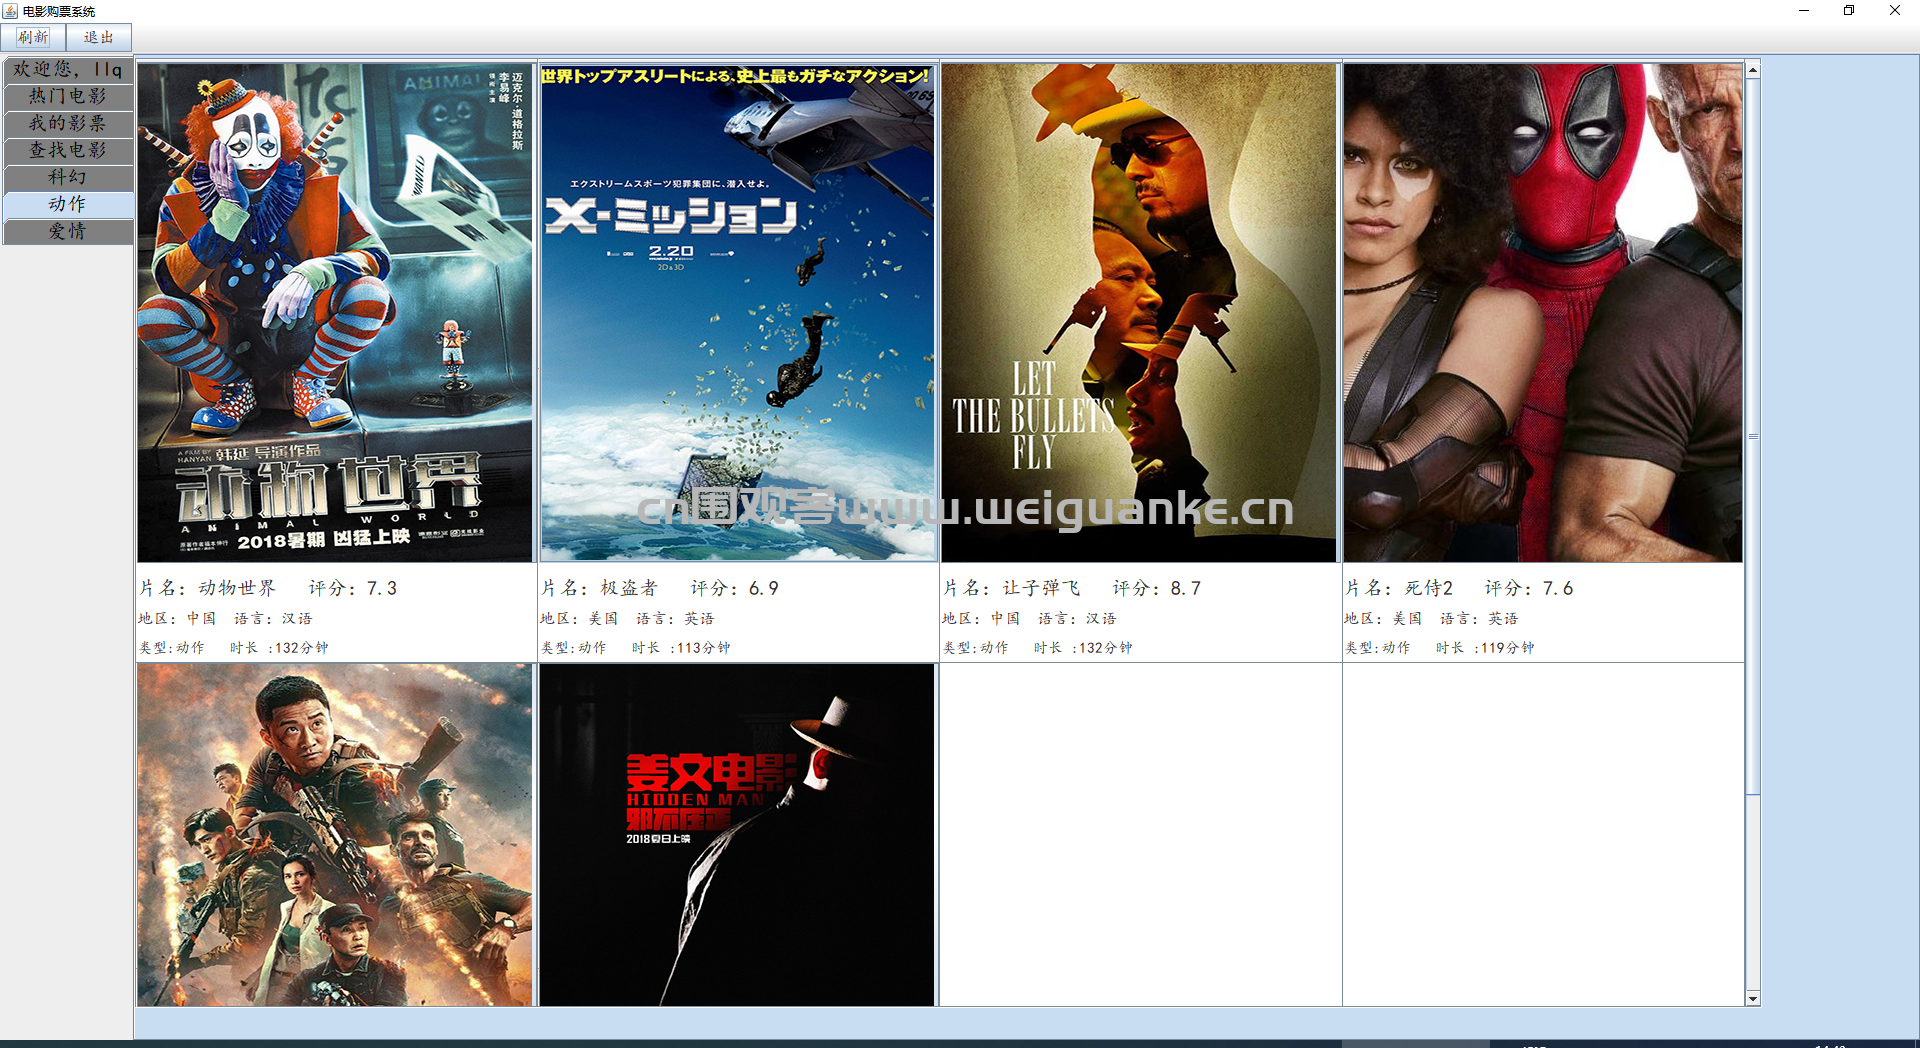
Task: Click the 电影购票系统 app icon in title bar
Action: point(10,11)
